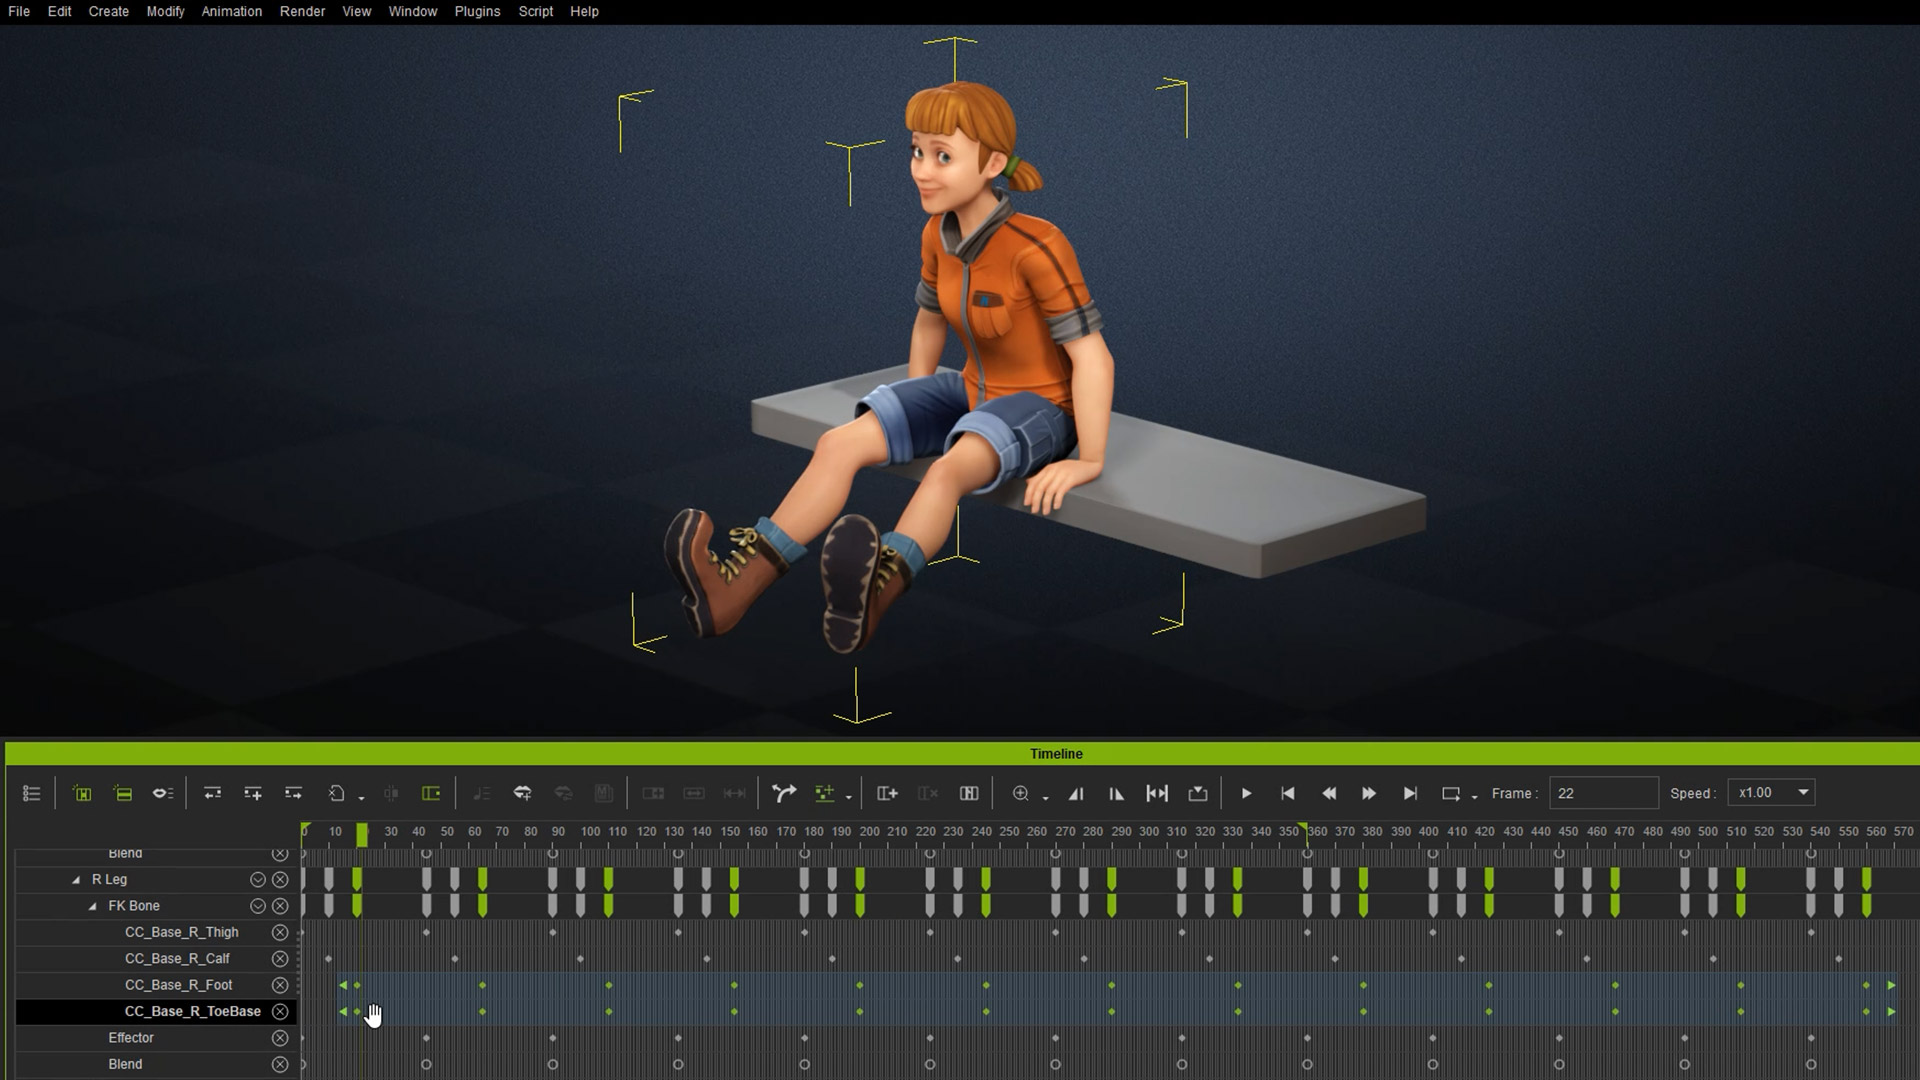Close the Effector track

(280, 1038)
